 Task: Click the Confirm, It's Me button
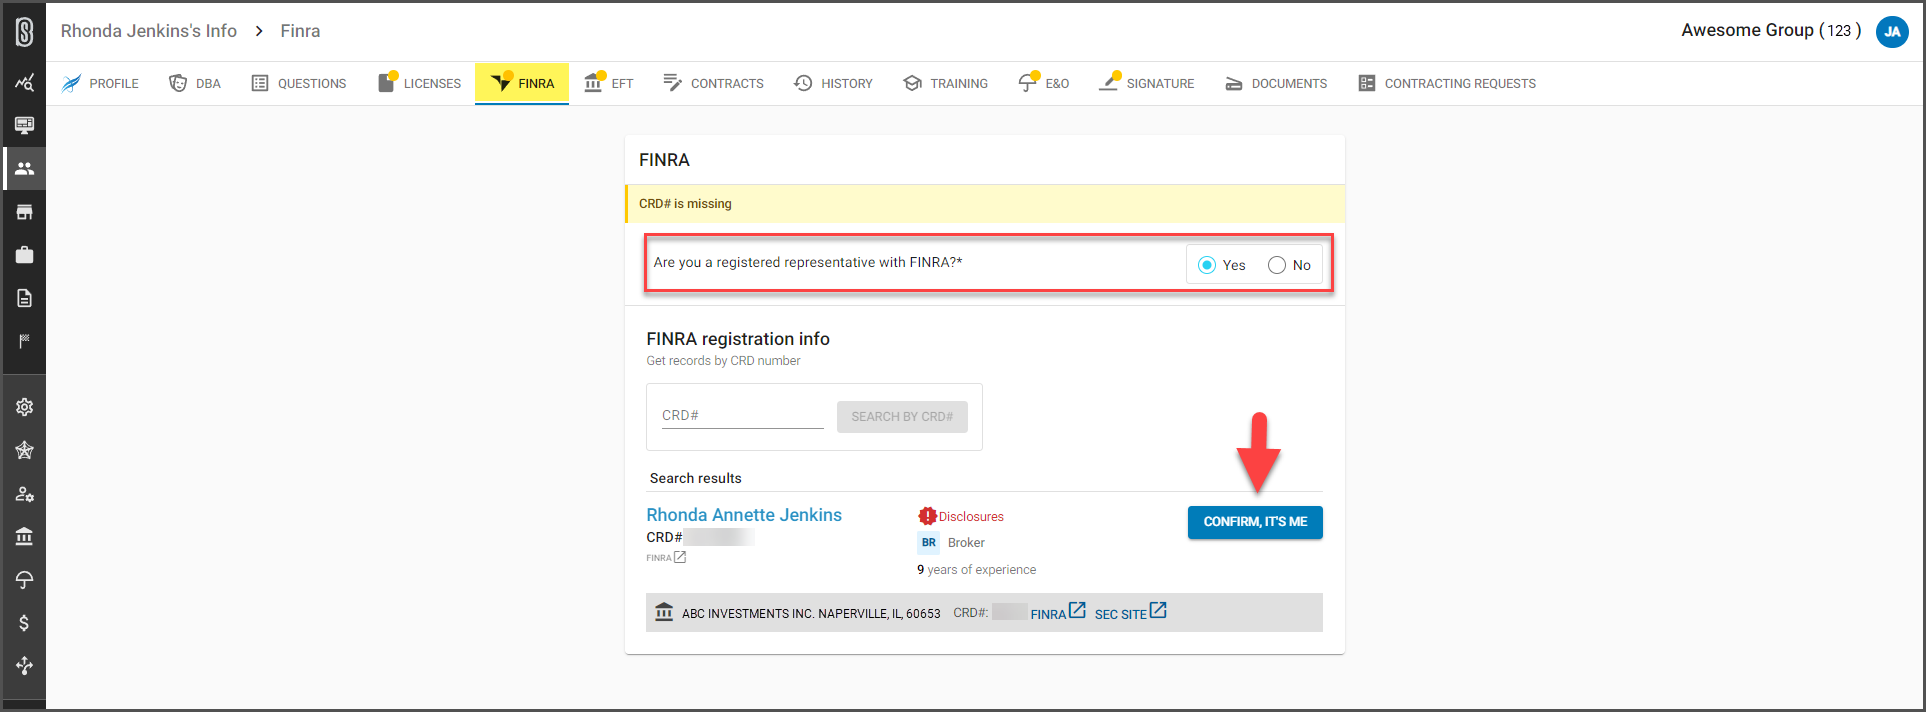tap(1255, 522)
